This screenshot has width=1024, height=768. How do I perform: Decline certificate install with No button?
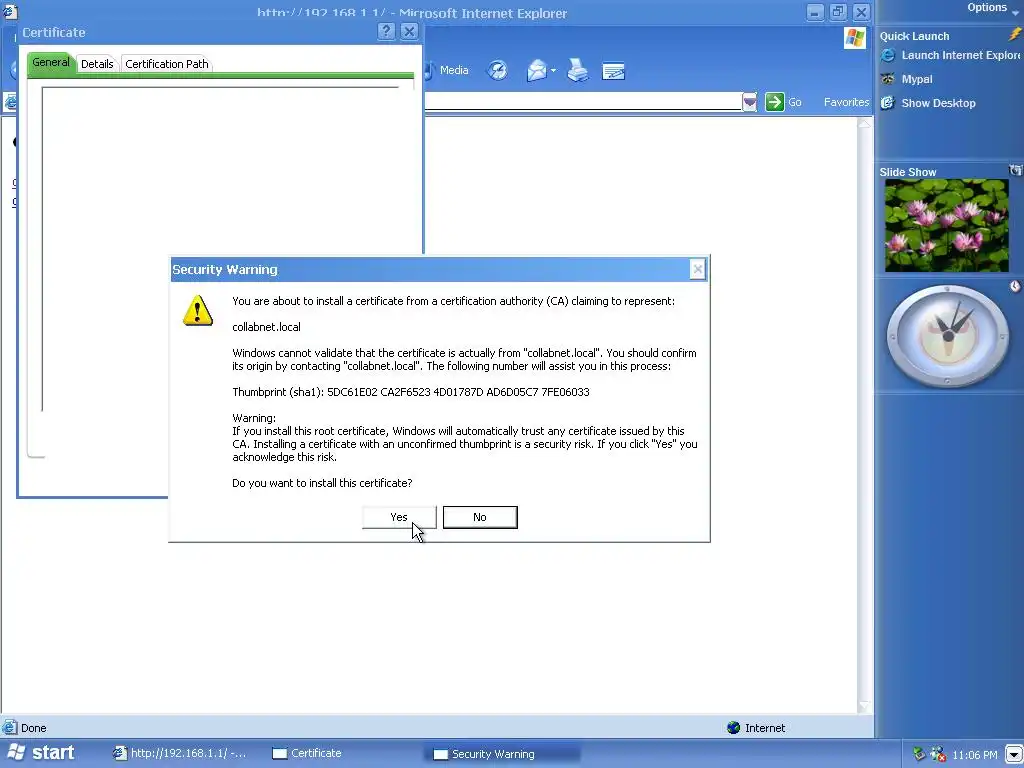(x=480, y=517)
